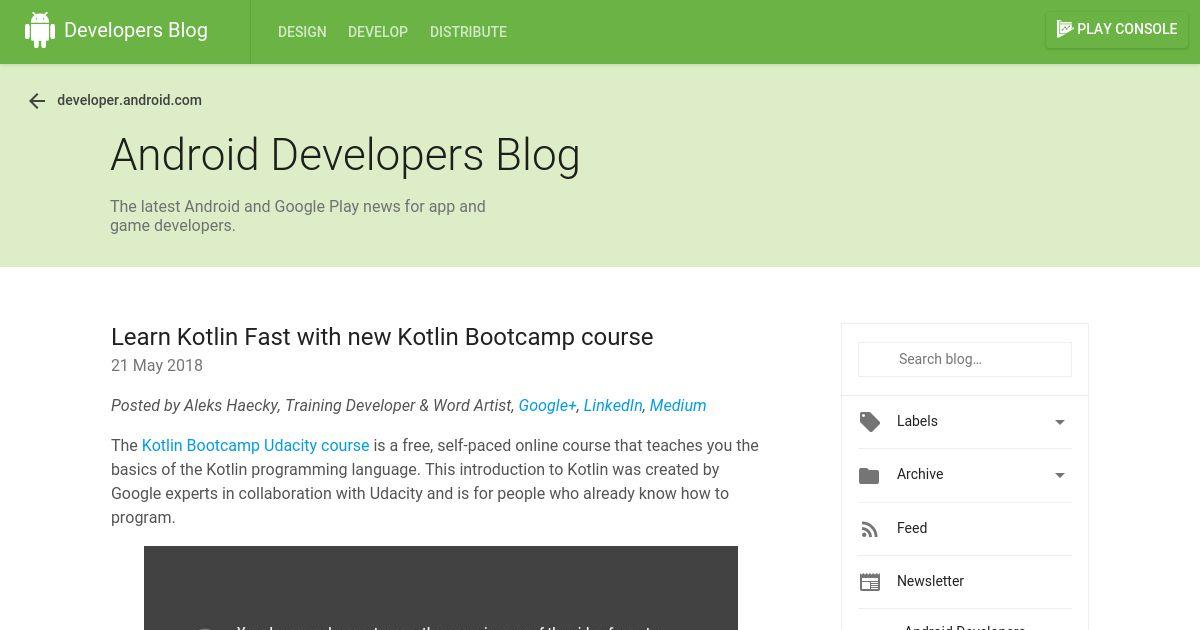Click the Newsletter icon in sidebar

click(870, 582)
